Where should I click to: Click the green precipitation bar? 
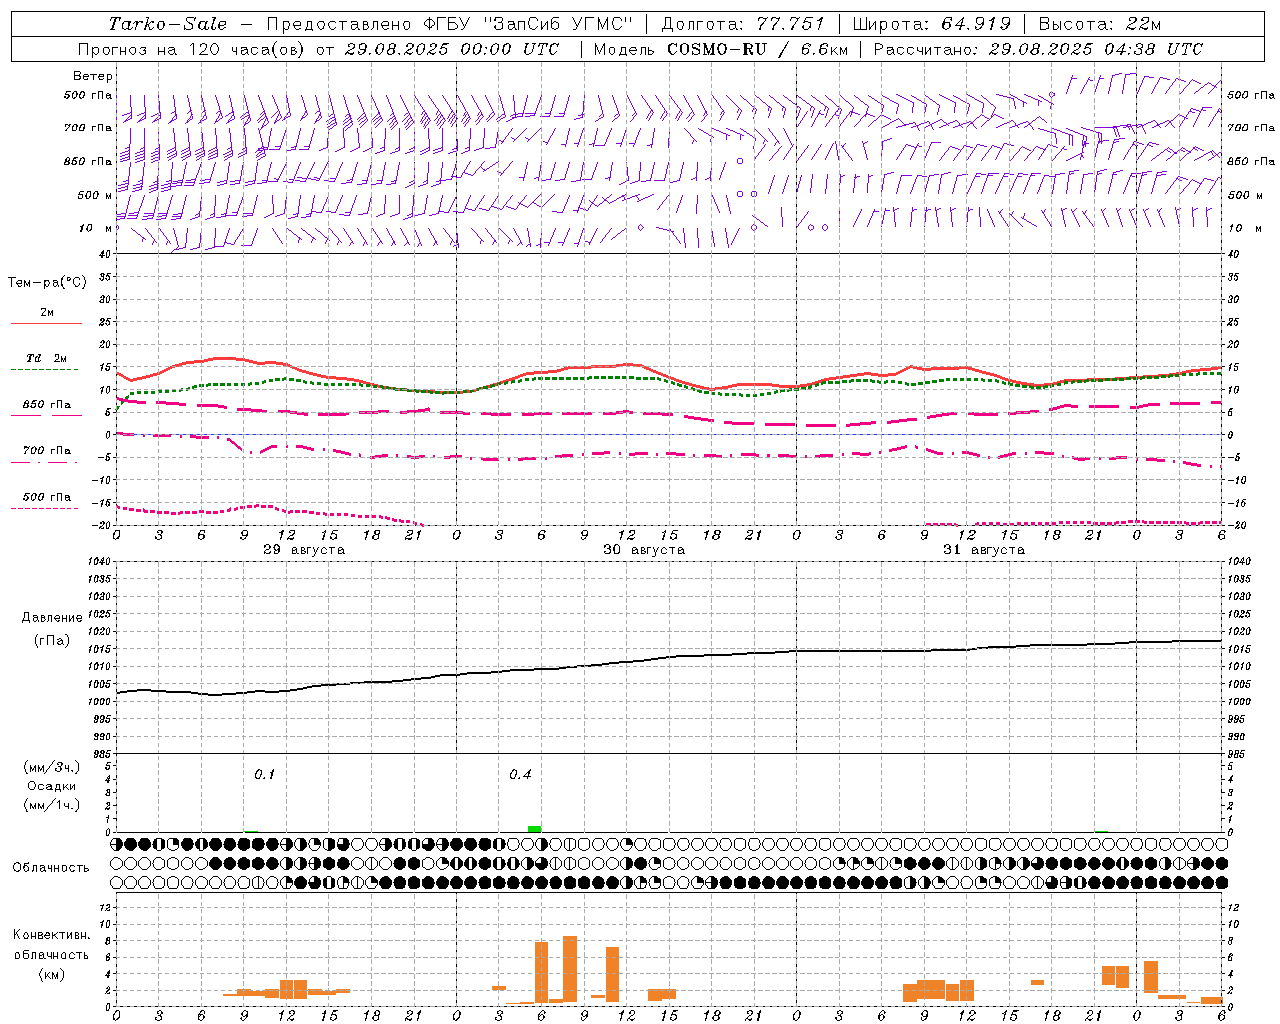(x=534, y=828)
